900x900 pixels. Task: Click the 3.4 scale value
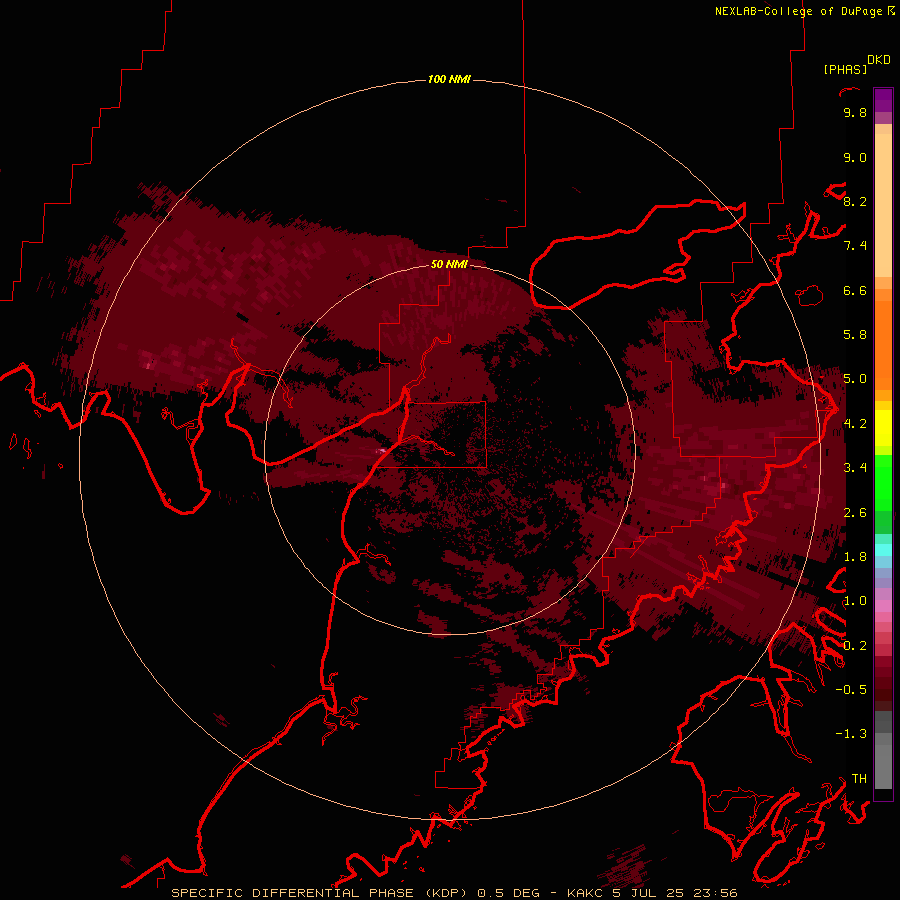click(855, 468)
